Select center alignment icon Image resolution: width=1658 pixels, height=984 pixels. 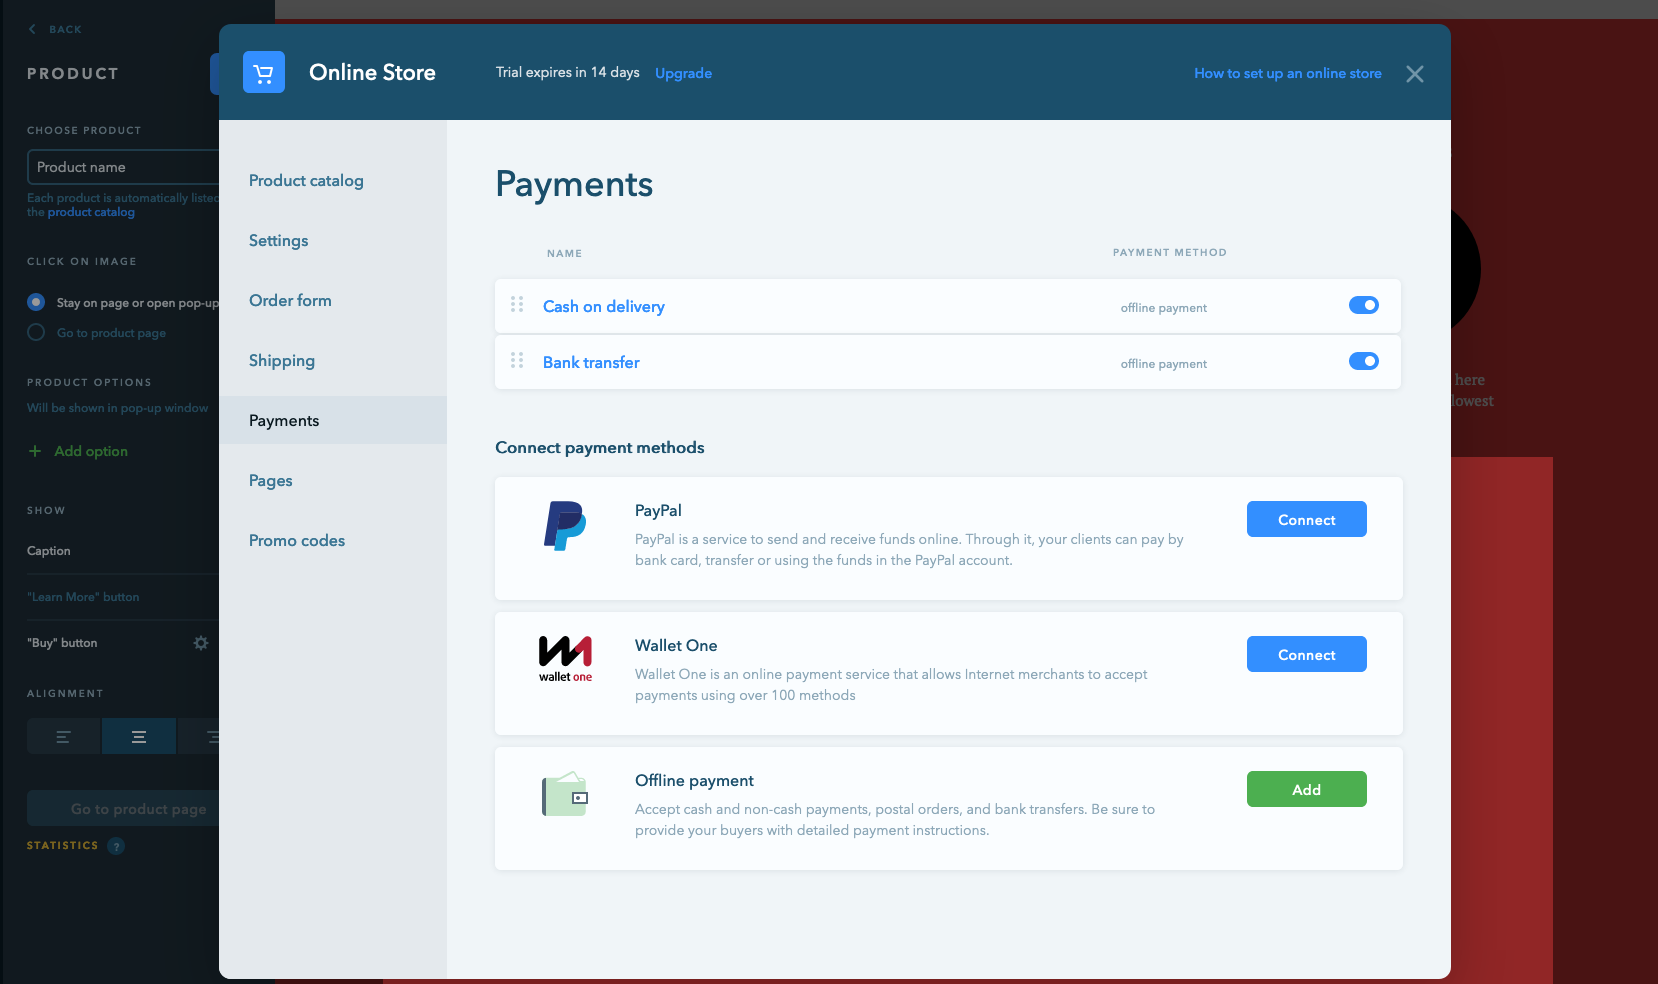139,737
